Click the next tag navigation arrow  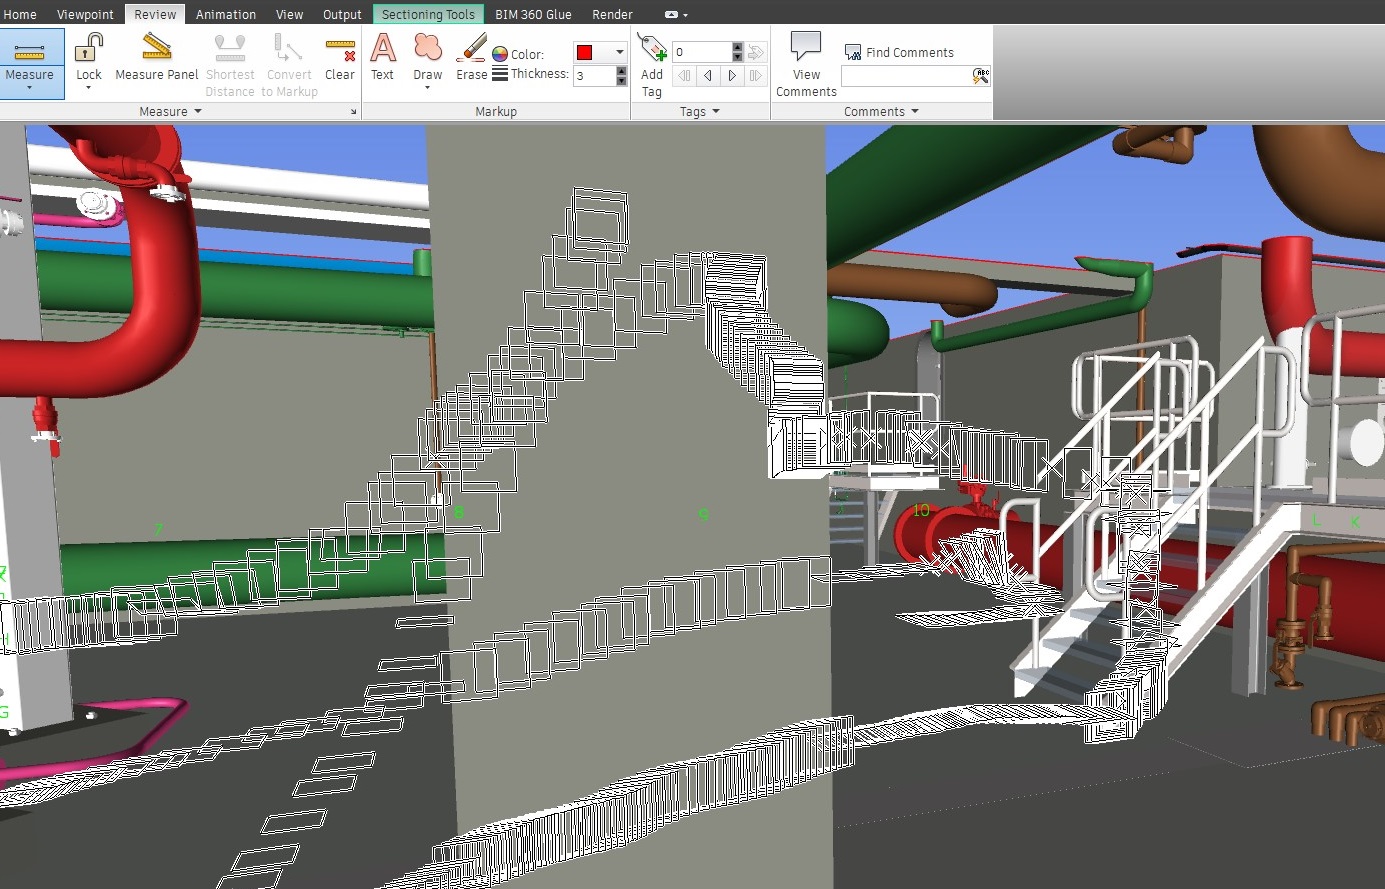coord(732,76)
